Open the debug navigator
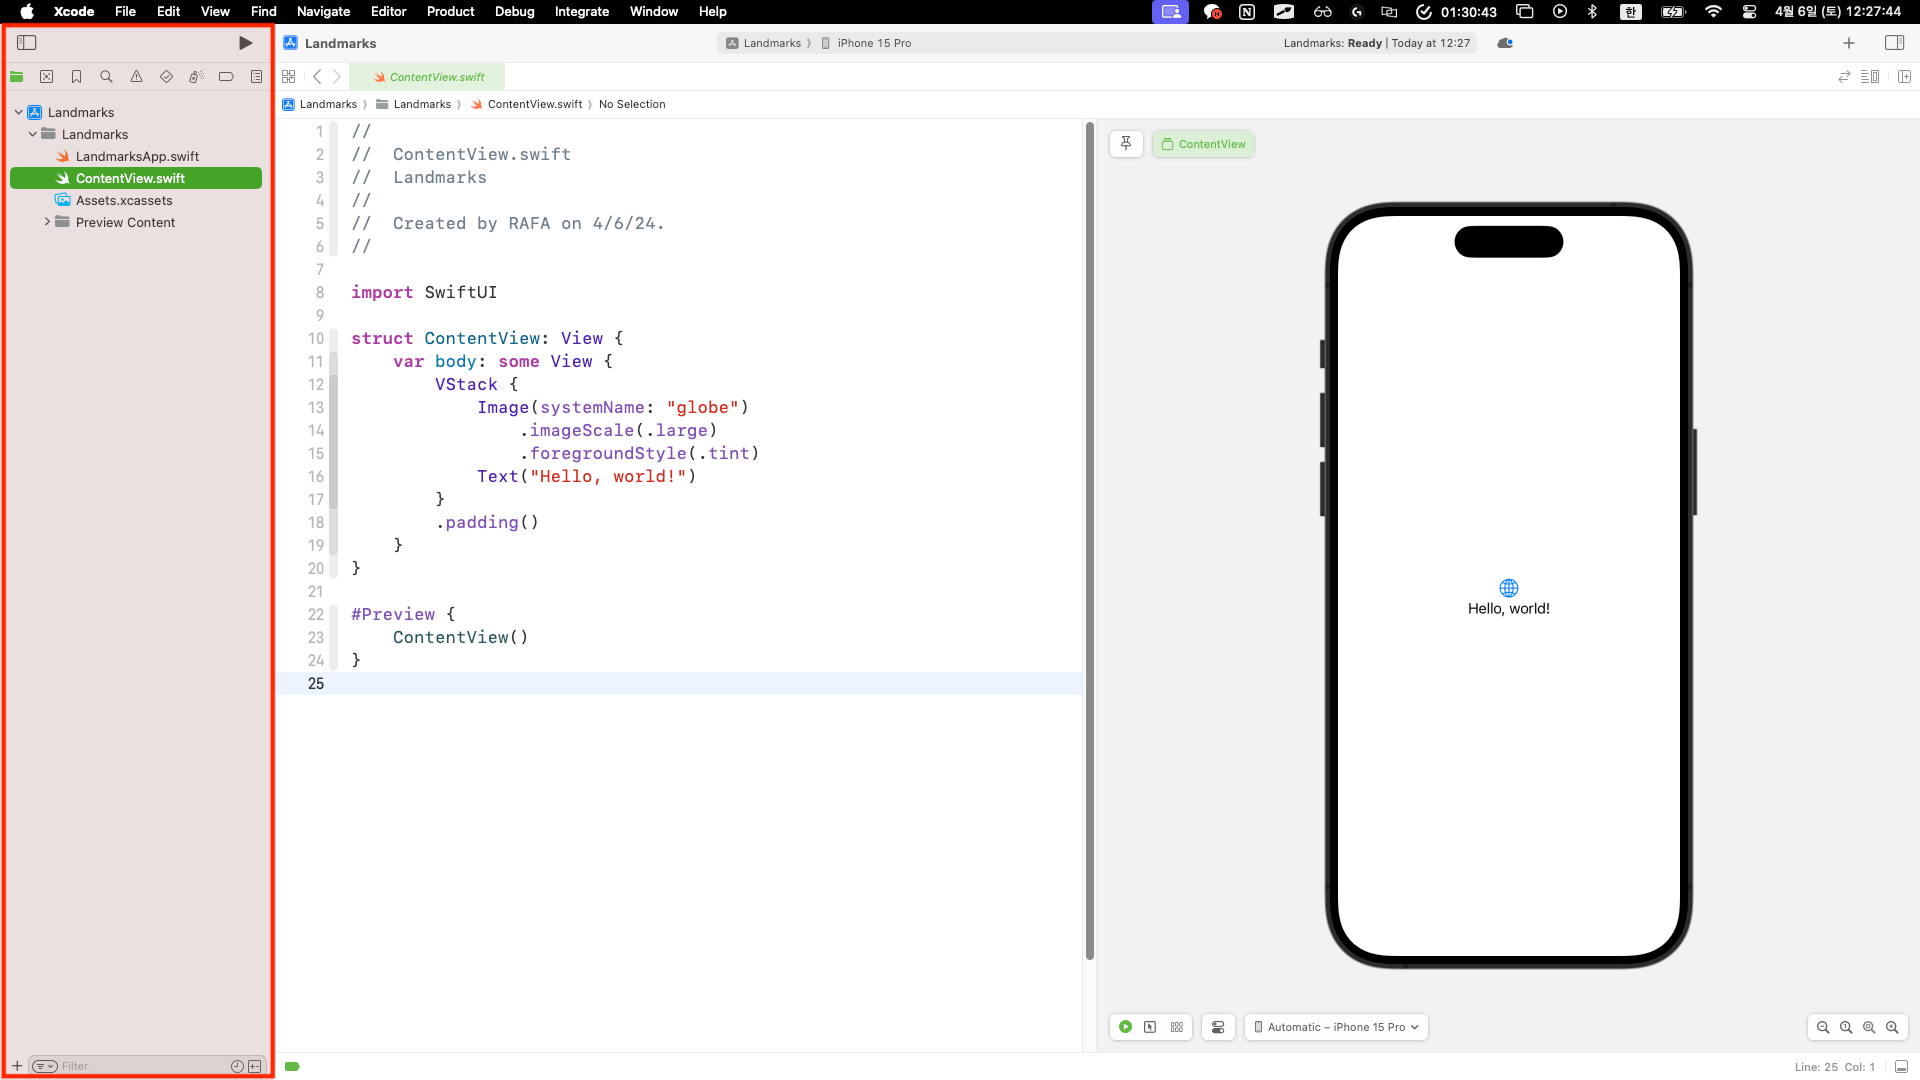This screenshot has height=1080, width=1920. pyautogui.click(x=197, y=77)
